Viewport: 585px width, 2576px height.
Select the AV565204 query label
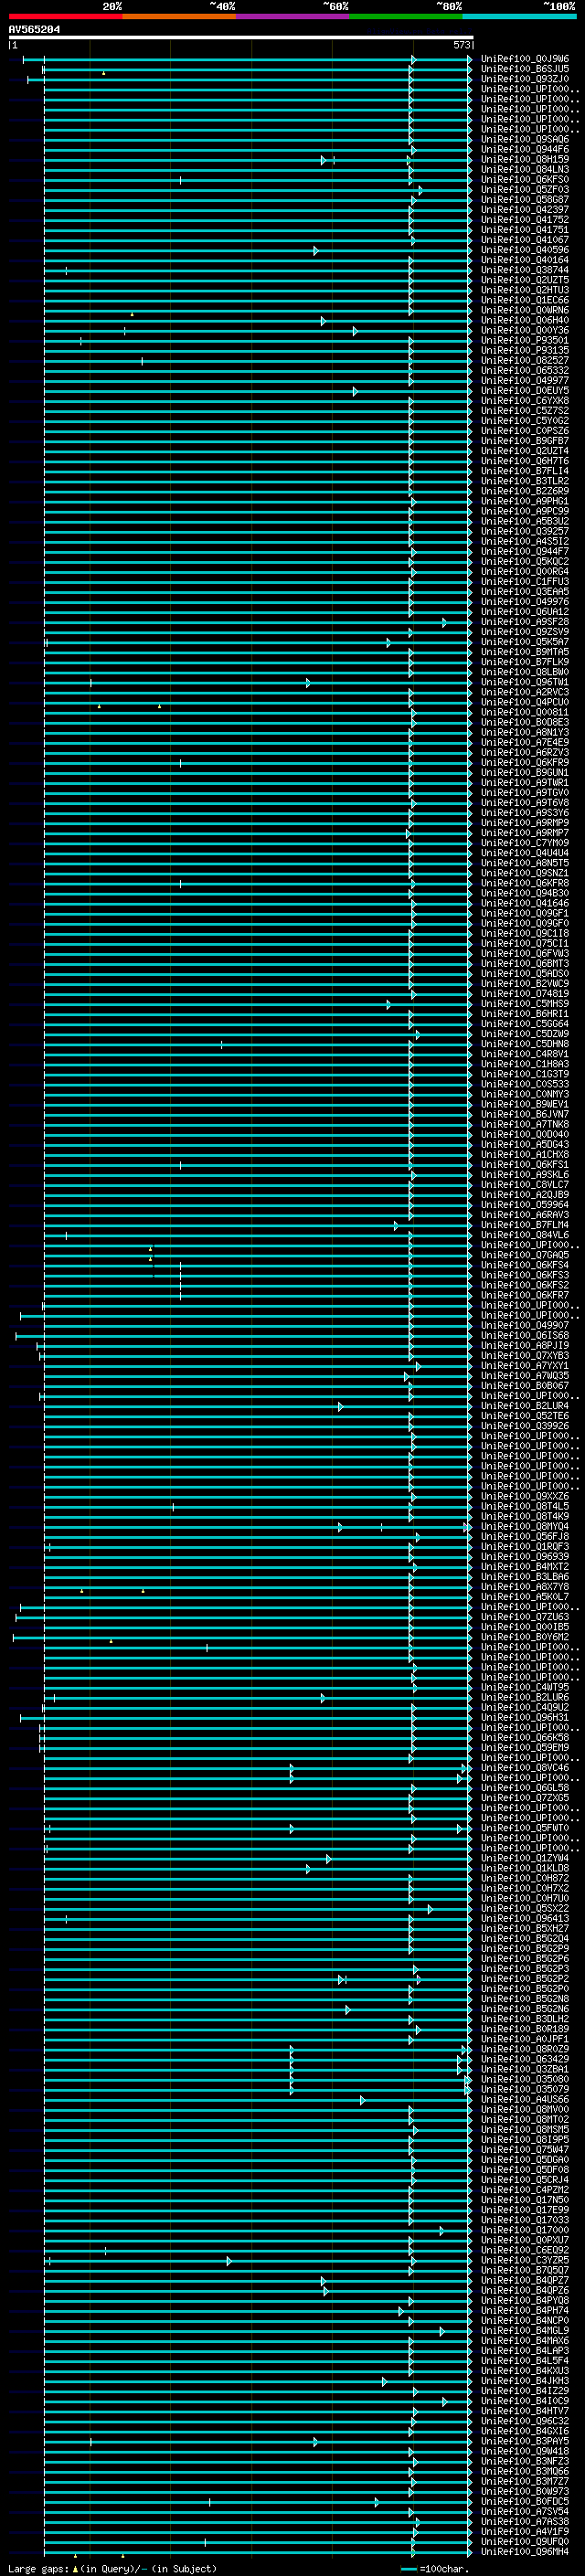(x=34, y=30)
